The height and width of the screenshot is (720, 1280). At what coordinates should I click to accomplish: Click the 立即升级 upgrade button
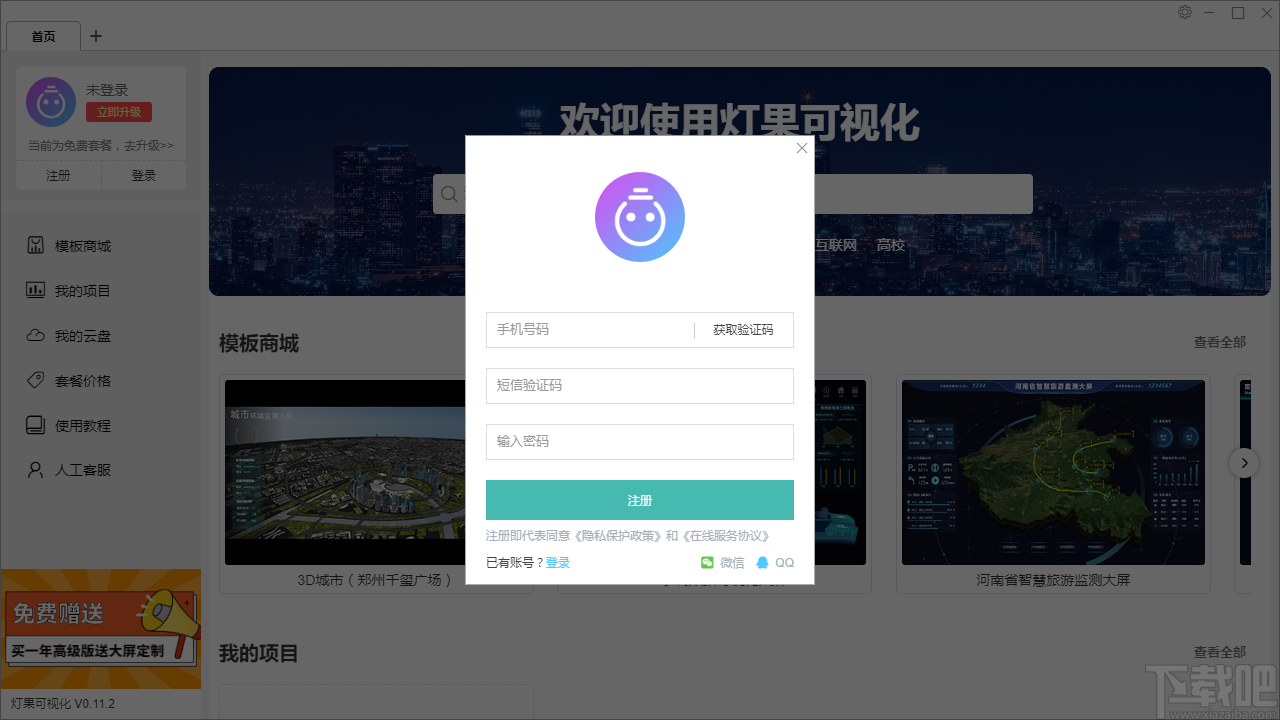(118, 112)
